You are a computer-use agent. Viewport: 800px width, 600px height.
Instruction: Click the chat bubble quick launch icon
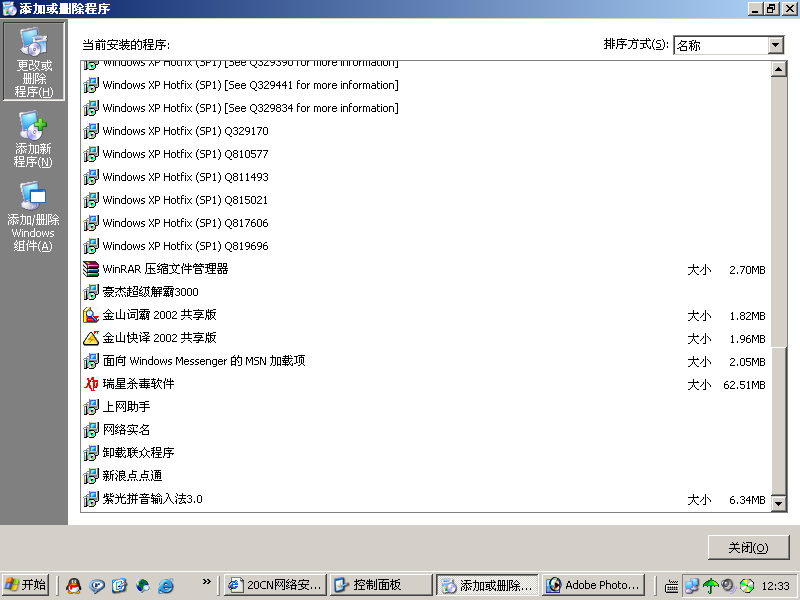97,585
